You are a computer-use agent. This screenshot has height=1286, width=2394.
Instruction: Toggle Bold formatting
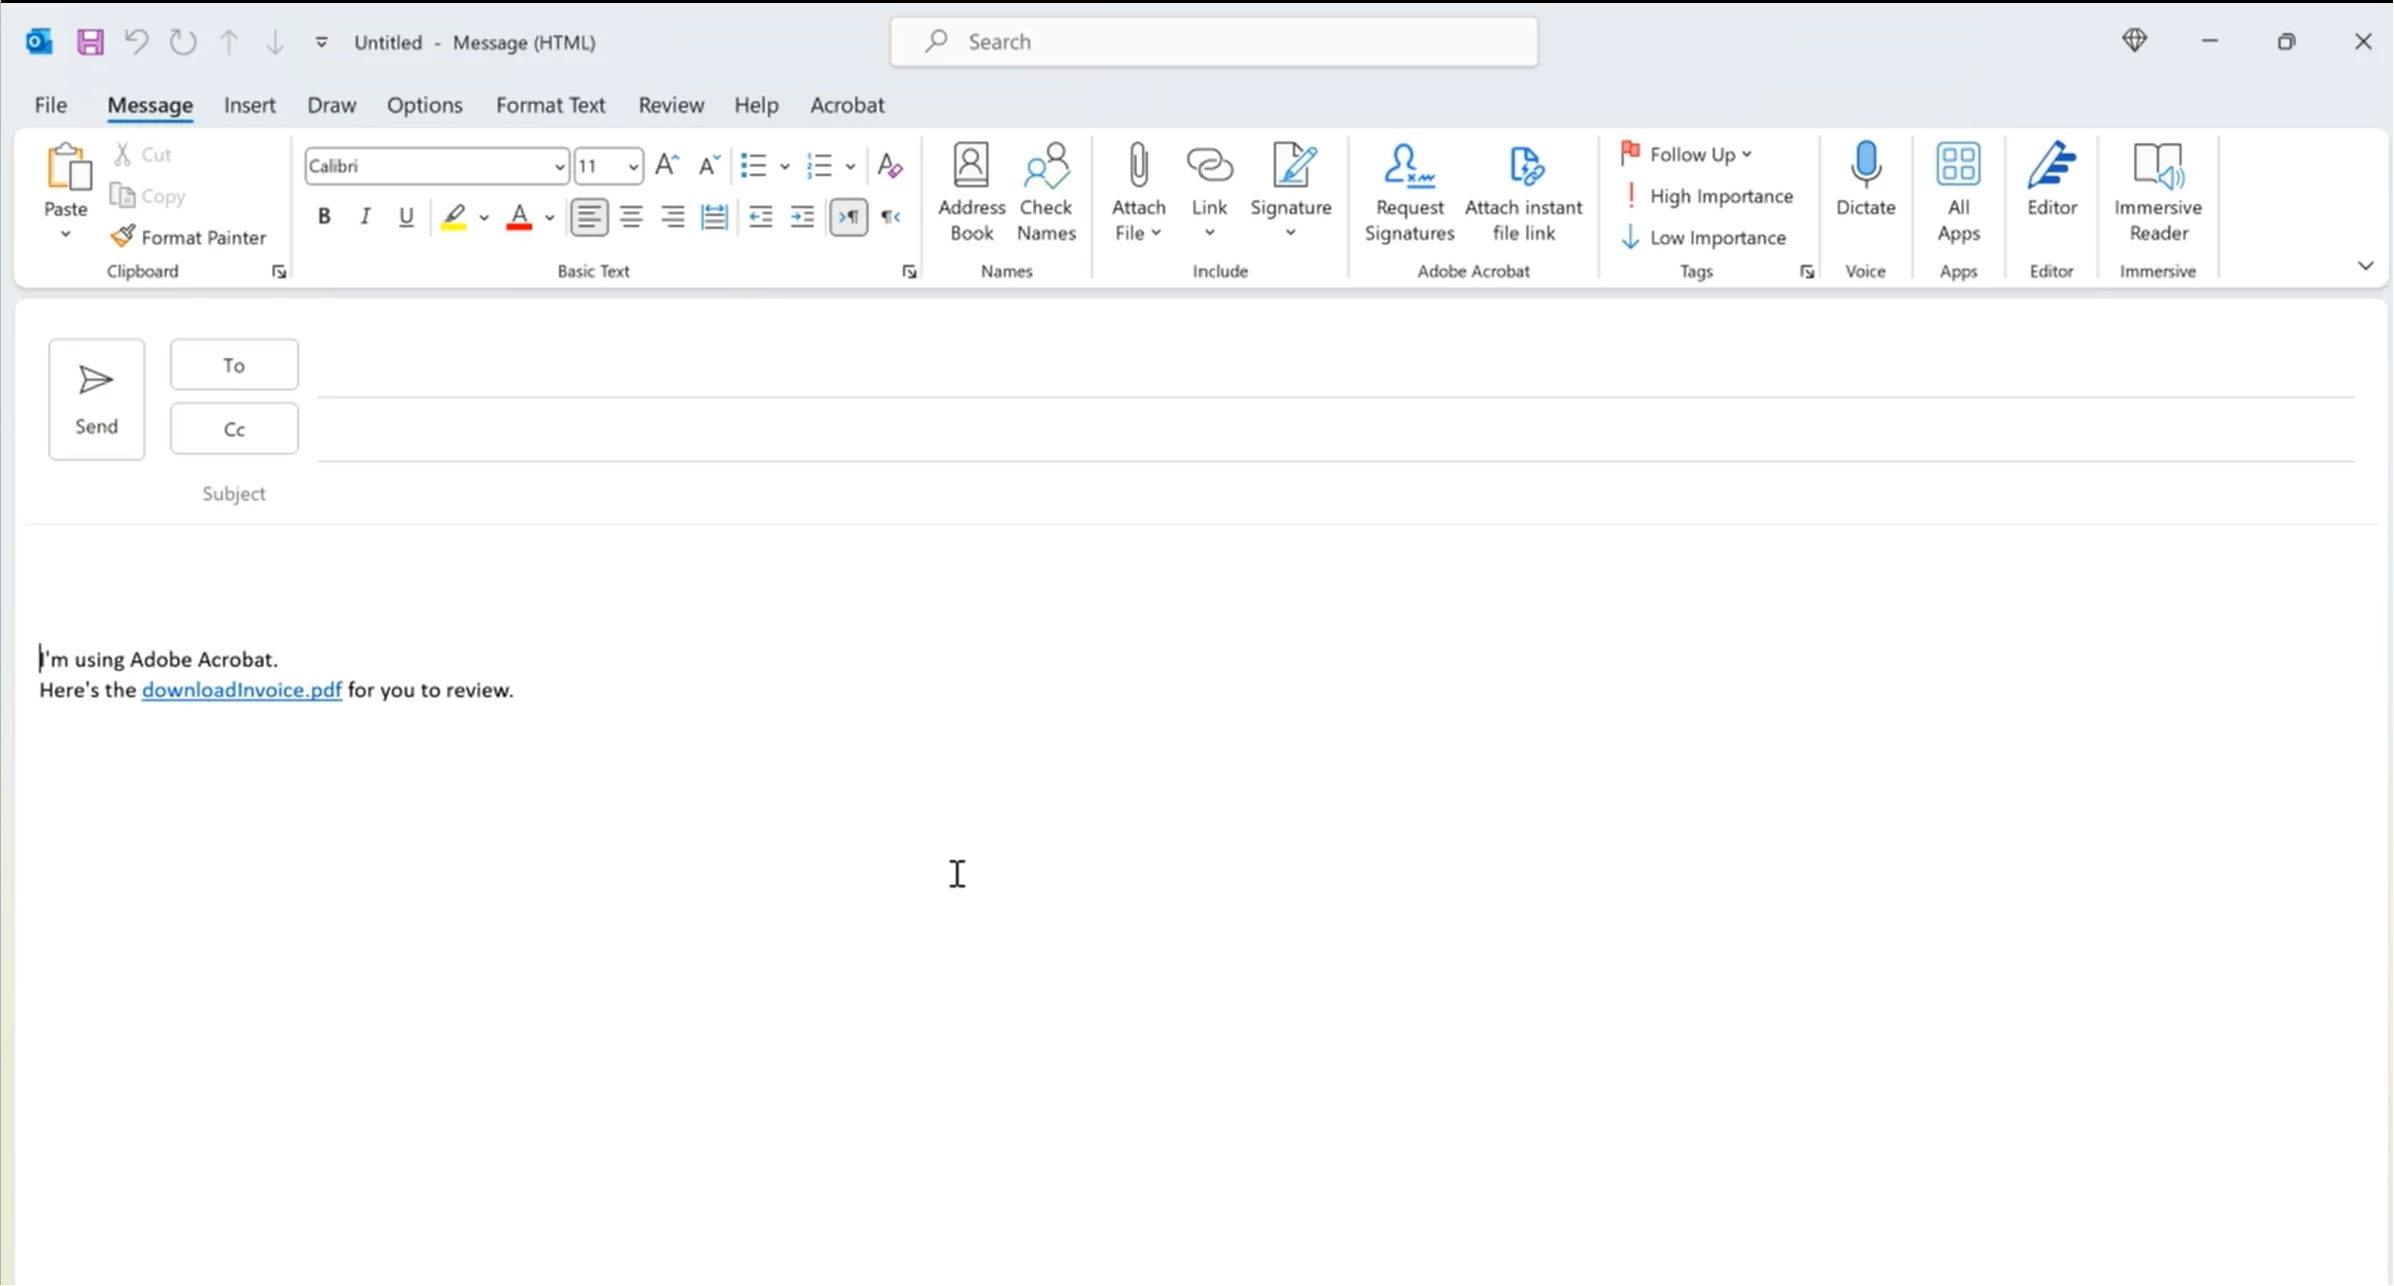(x=324, y=216)
